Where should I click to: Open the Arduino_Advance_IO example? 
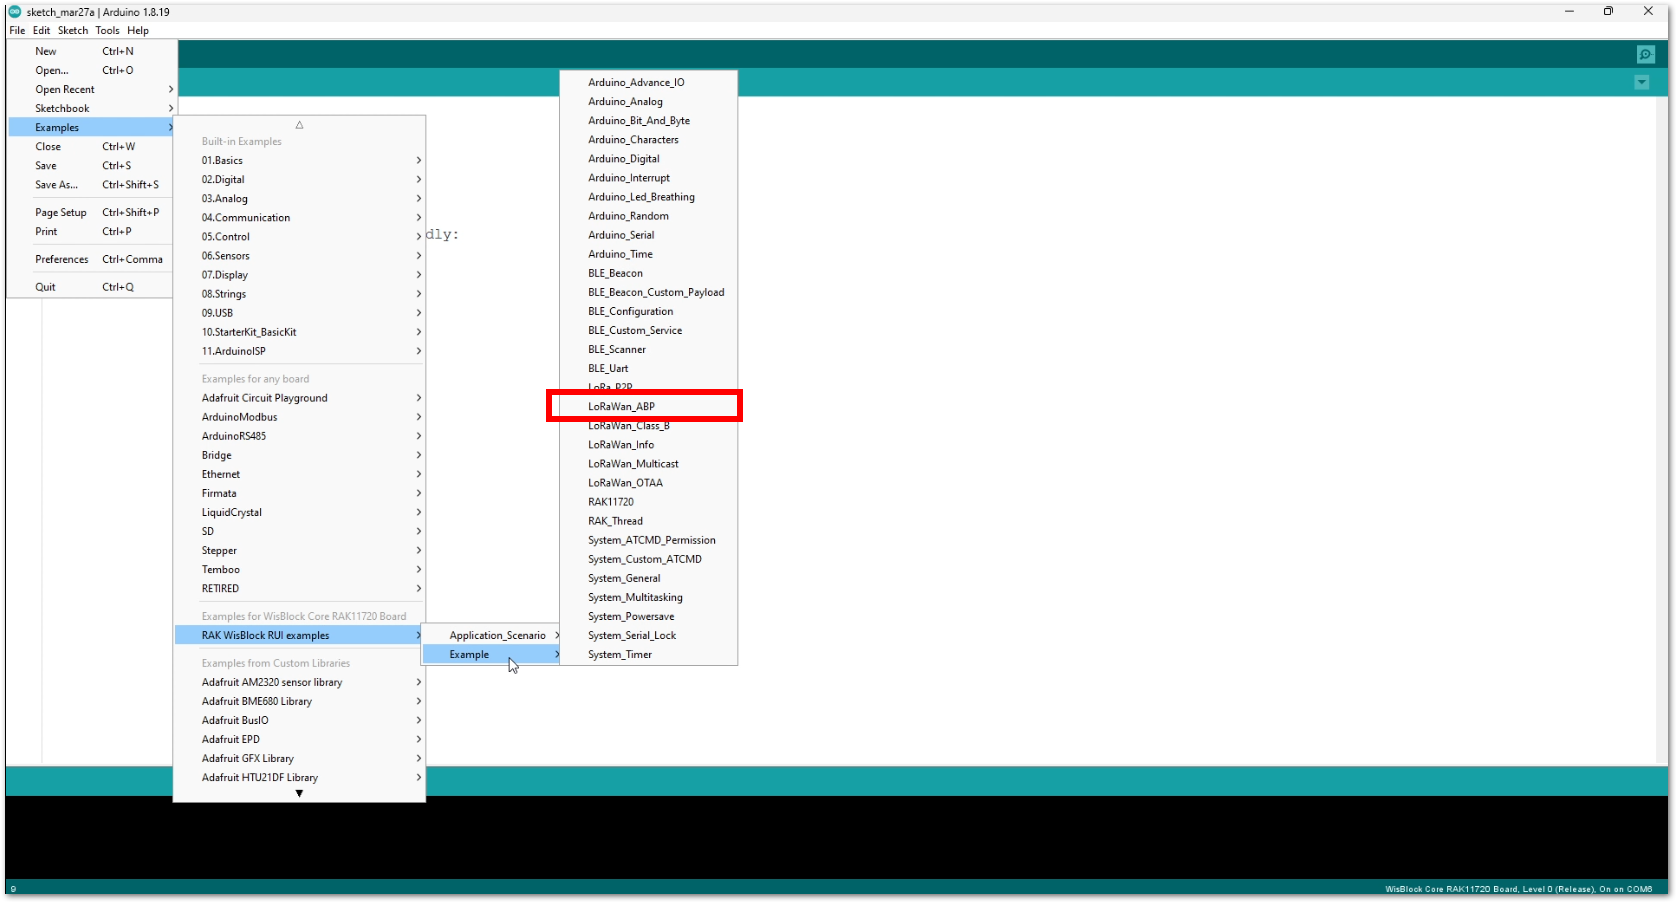[648, 82]
